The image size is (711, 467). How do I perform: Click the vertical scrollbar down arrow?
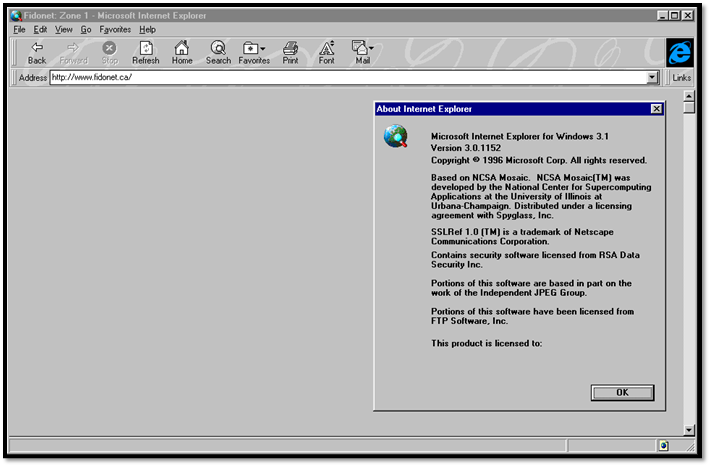pos(689,430)
